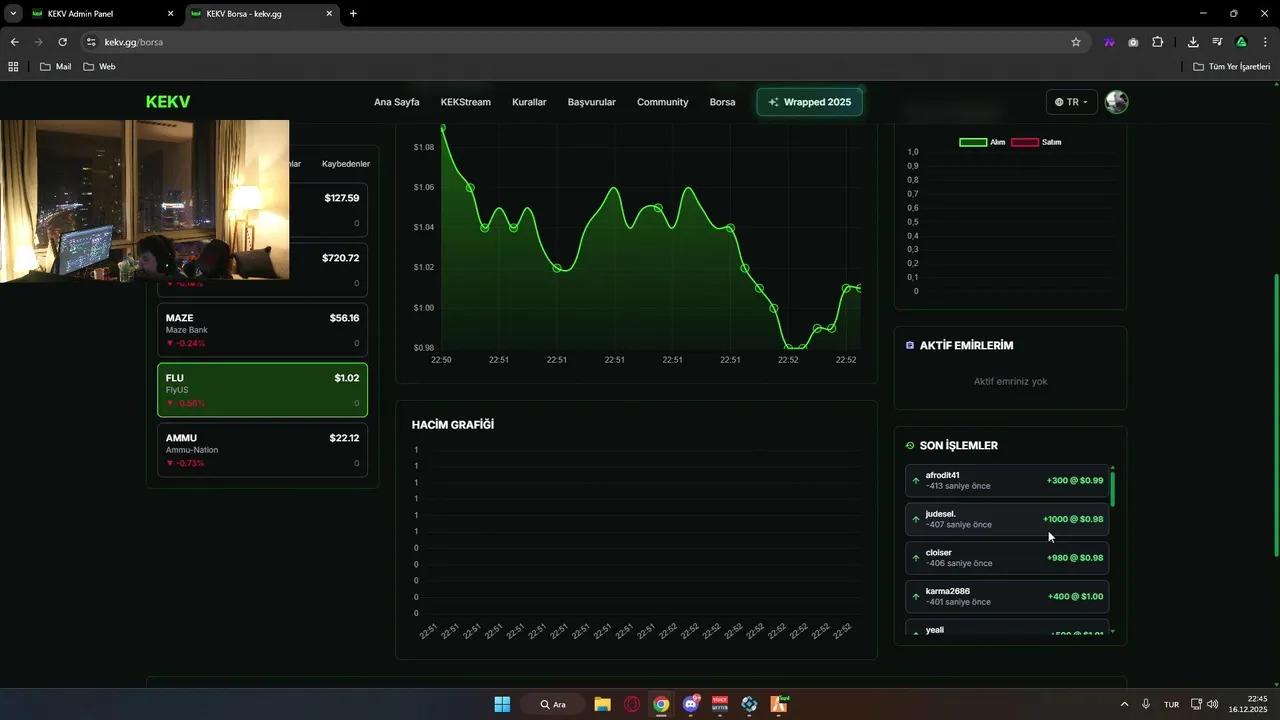Reload the kekv.gg page
Viewport: 1280px width, 720px height.
coord(62,42)
